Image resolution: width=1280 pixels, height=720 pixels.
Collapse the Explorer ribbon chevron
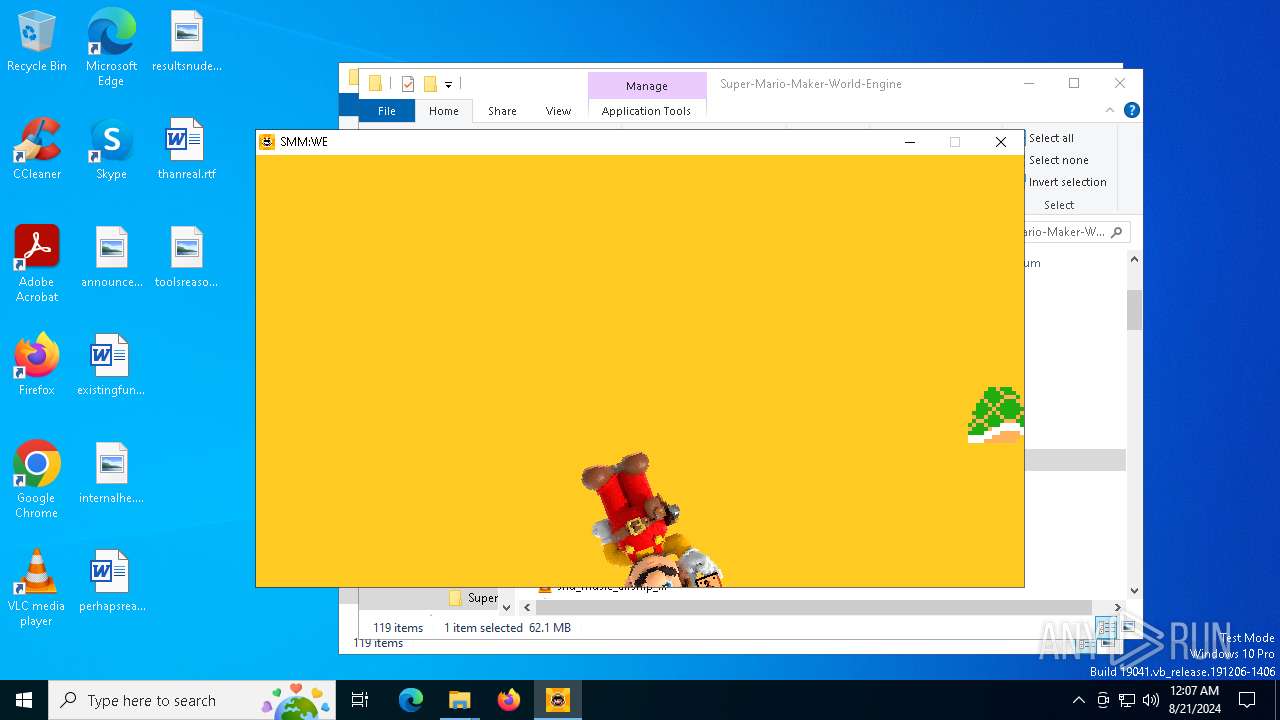click(x=1110, y=110)
